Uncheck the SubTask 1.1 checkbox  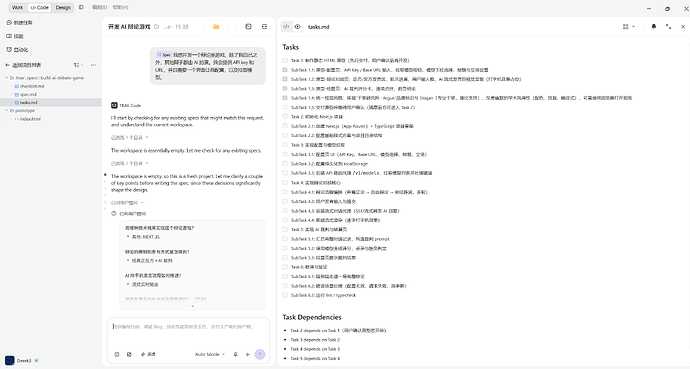(285, 70)
